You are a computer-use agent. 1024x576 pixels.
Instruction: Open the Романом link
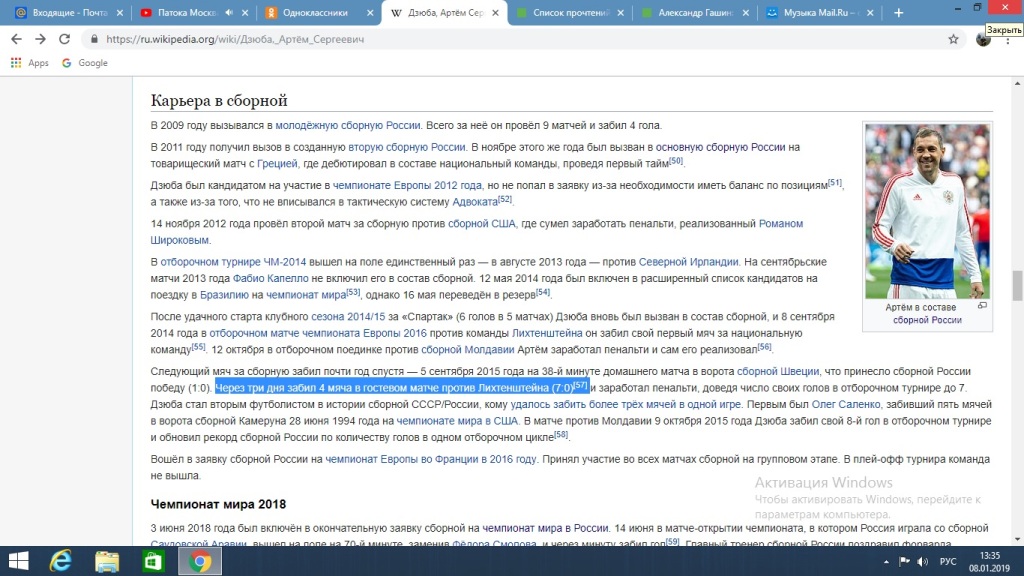tap(780, 223)
